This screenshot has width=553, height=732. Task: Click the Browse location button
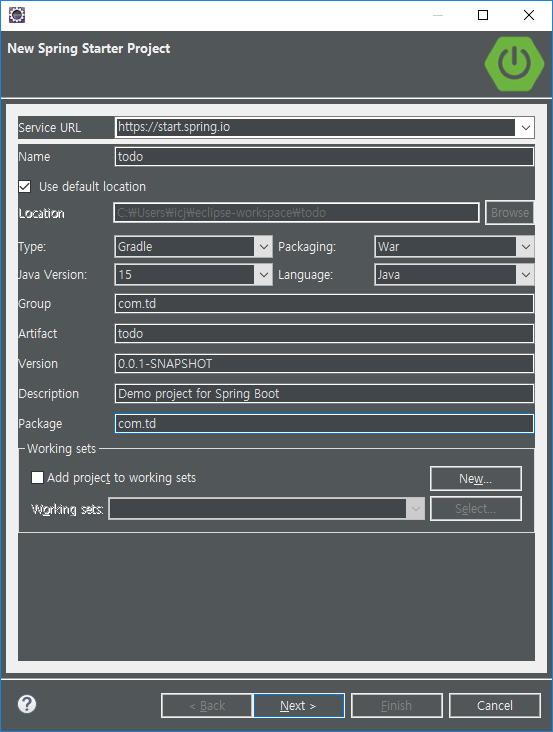tap(510, 212)
